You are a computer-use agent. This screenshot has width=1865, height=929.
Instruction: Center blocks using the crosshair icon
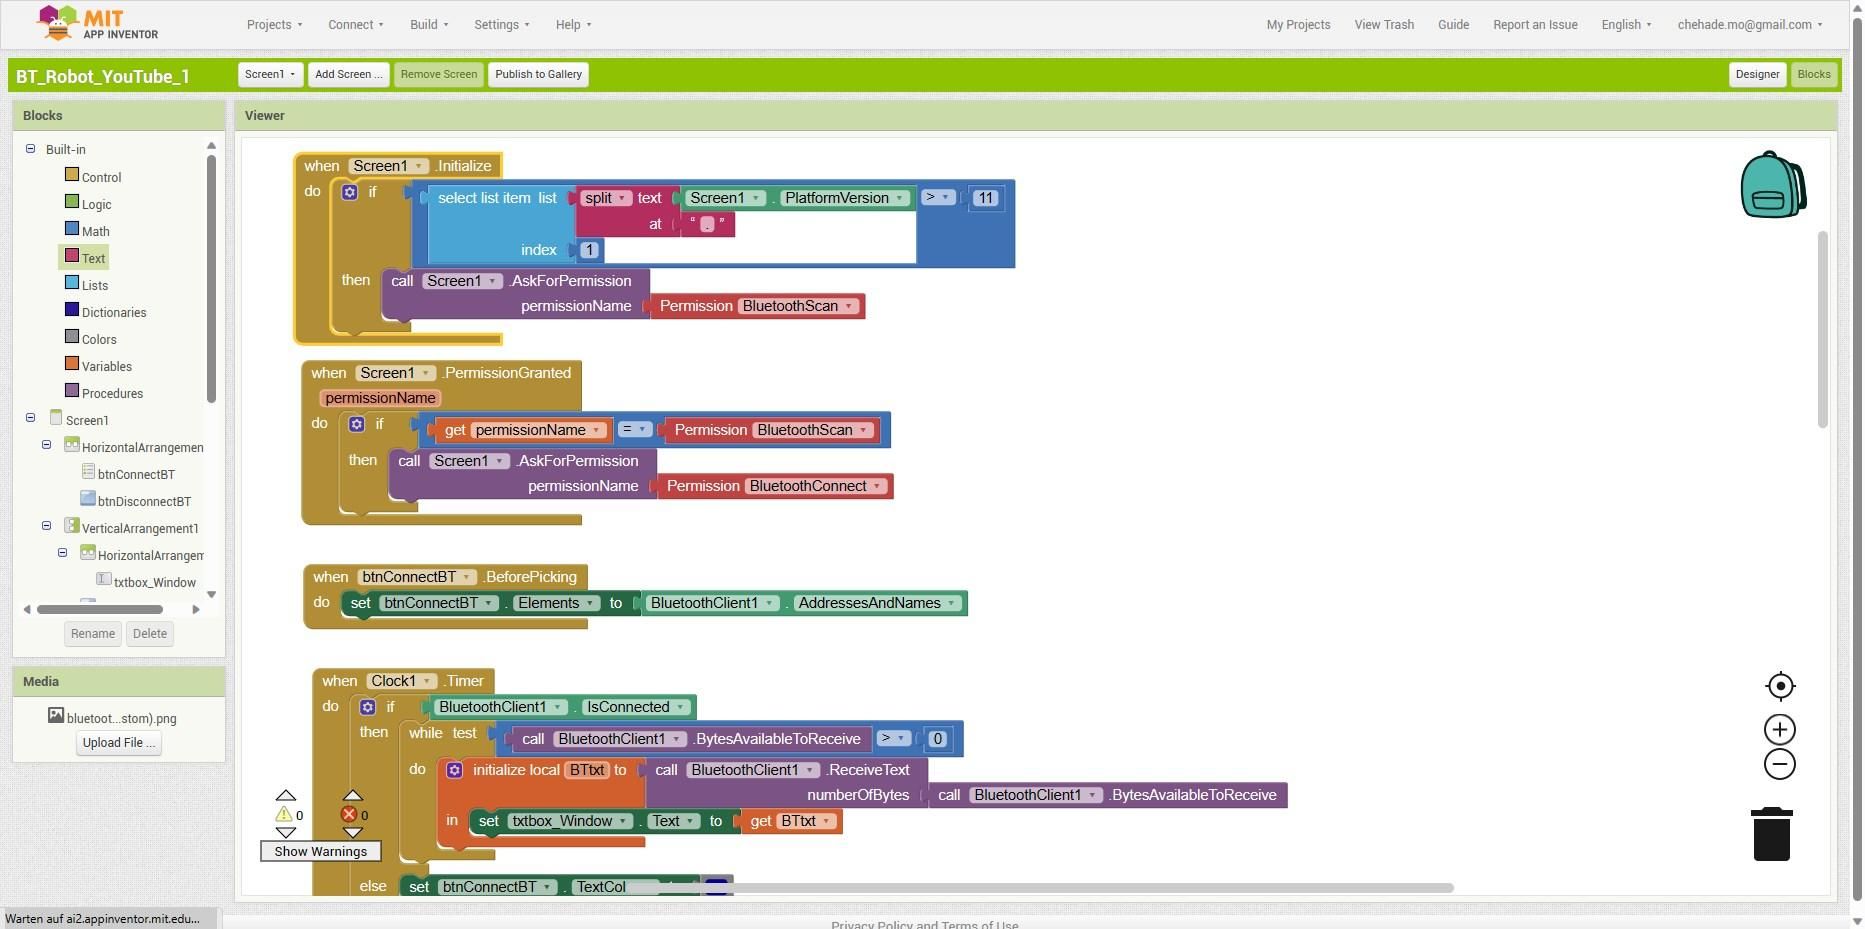[x=1779, y=686]
